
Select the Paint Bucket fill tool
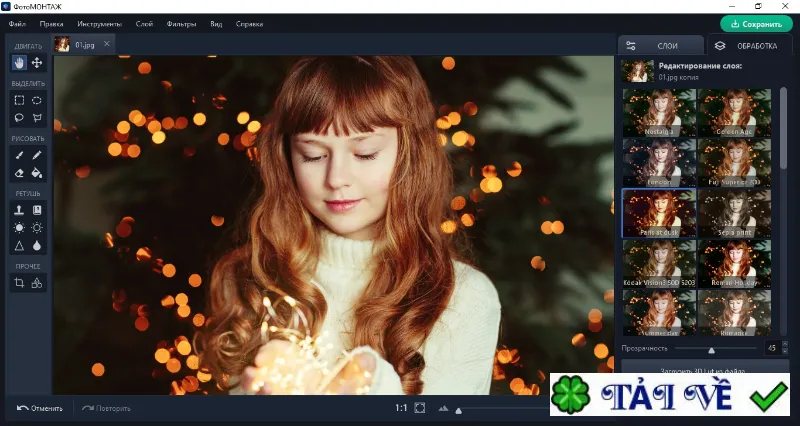click(37, 173)
